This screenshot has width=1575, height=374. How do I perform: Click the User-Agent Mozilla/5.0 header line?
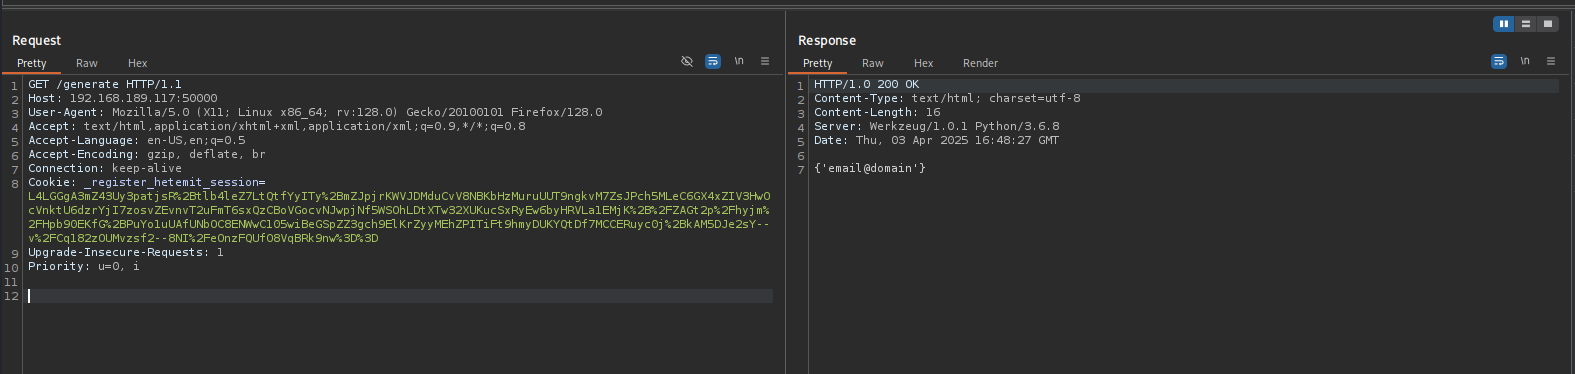point(315,112)
